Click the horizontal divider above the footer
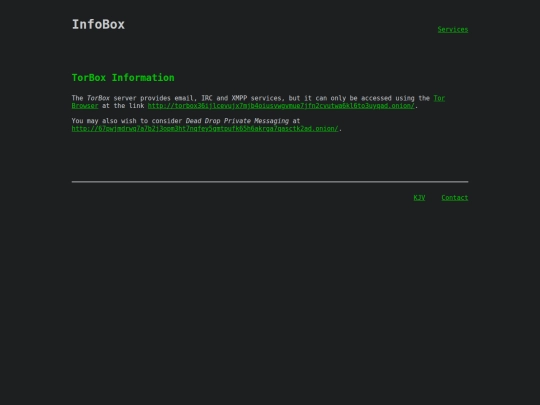This screenshot has width=540, height=405. (x=270, y=181)
